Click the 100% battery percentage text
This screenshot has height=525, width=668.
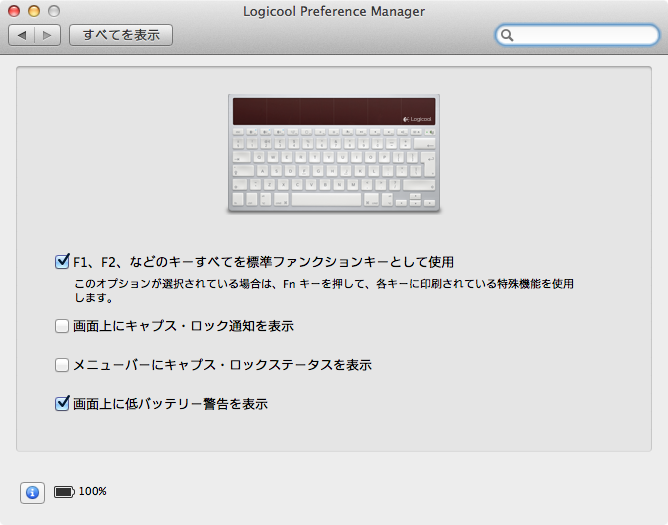coord(92,491)
